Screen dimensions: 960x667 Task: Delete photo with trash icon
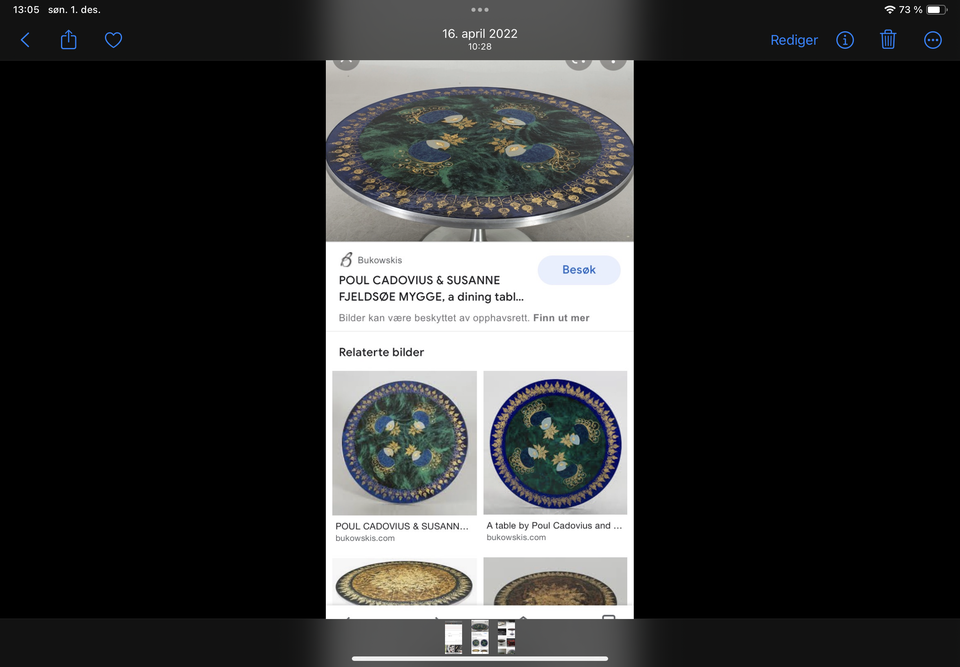pyautogui.click(x=888, y=40)
